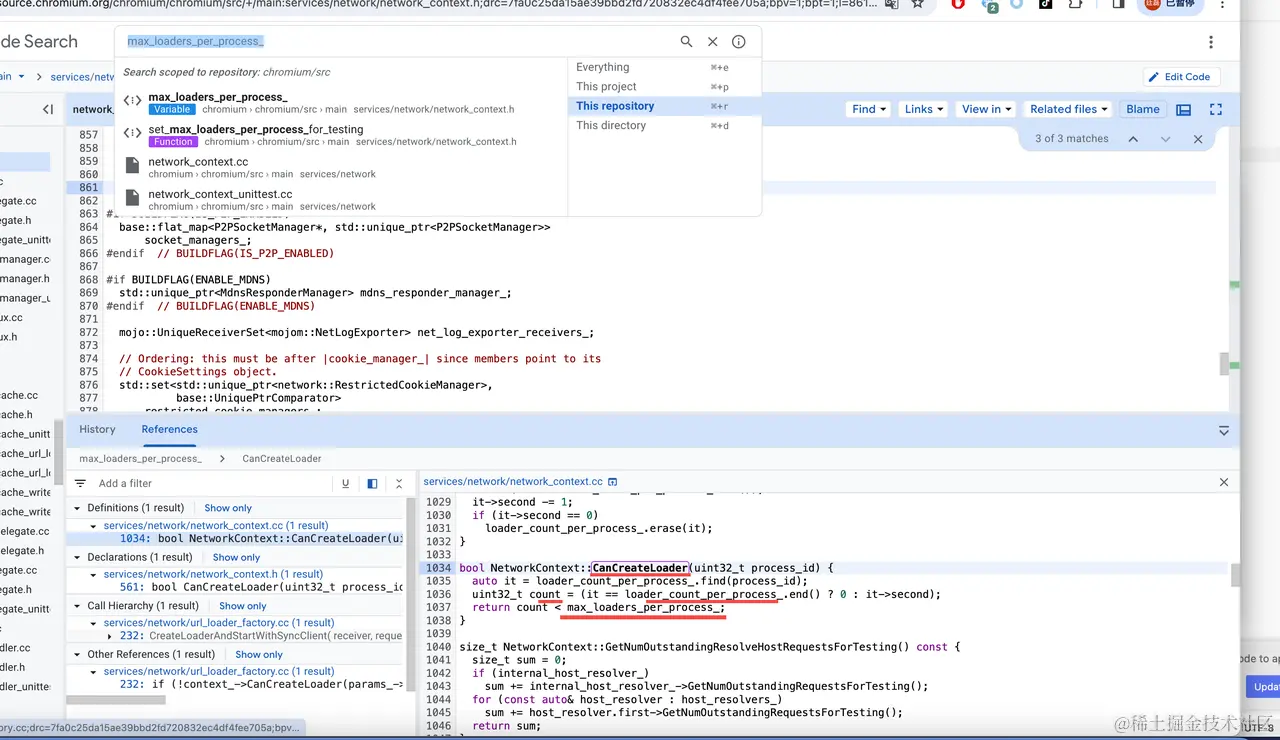1280x740 pixels.
Task: Clear the search box with X icon
Action: [x=713, y=42]
